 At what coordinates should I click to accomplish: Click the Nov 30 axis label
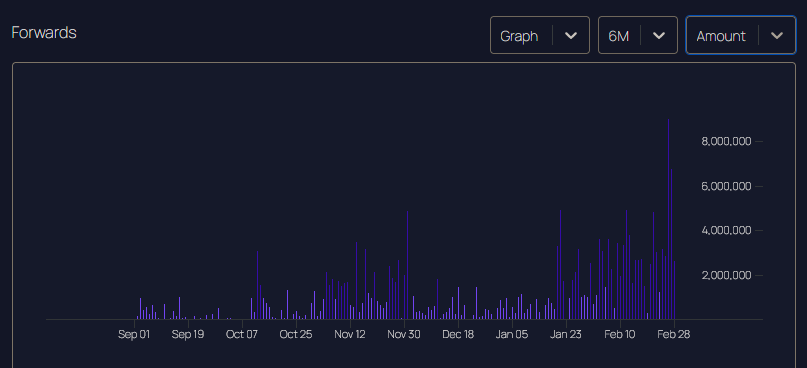(404, 335)
